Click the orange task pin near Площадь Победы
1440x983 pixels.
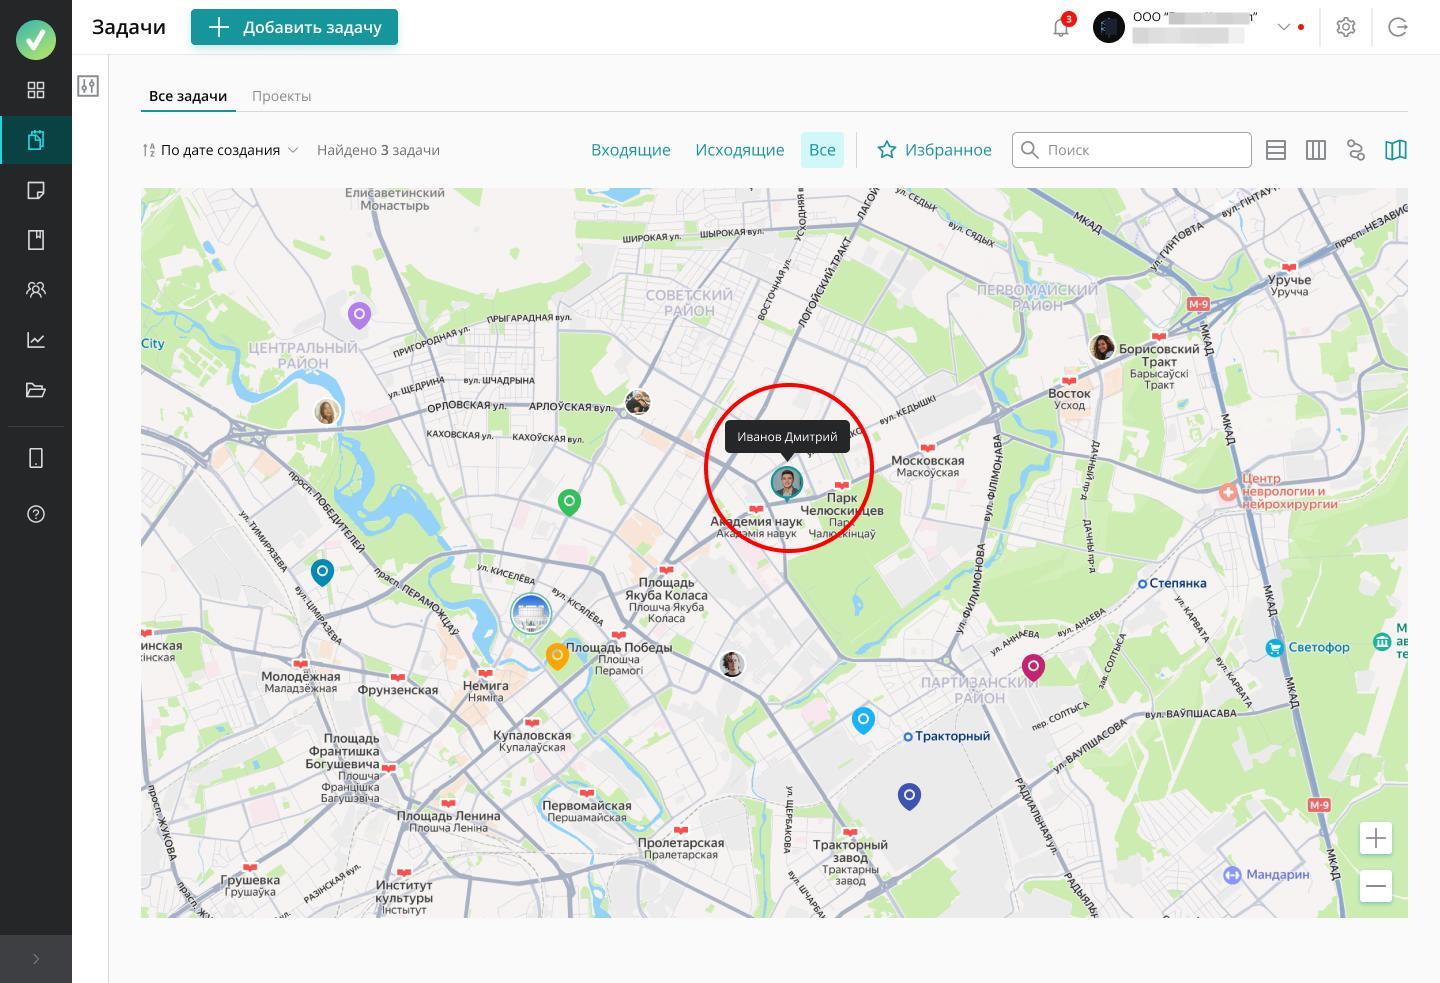point(557,656)
